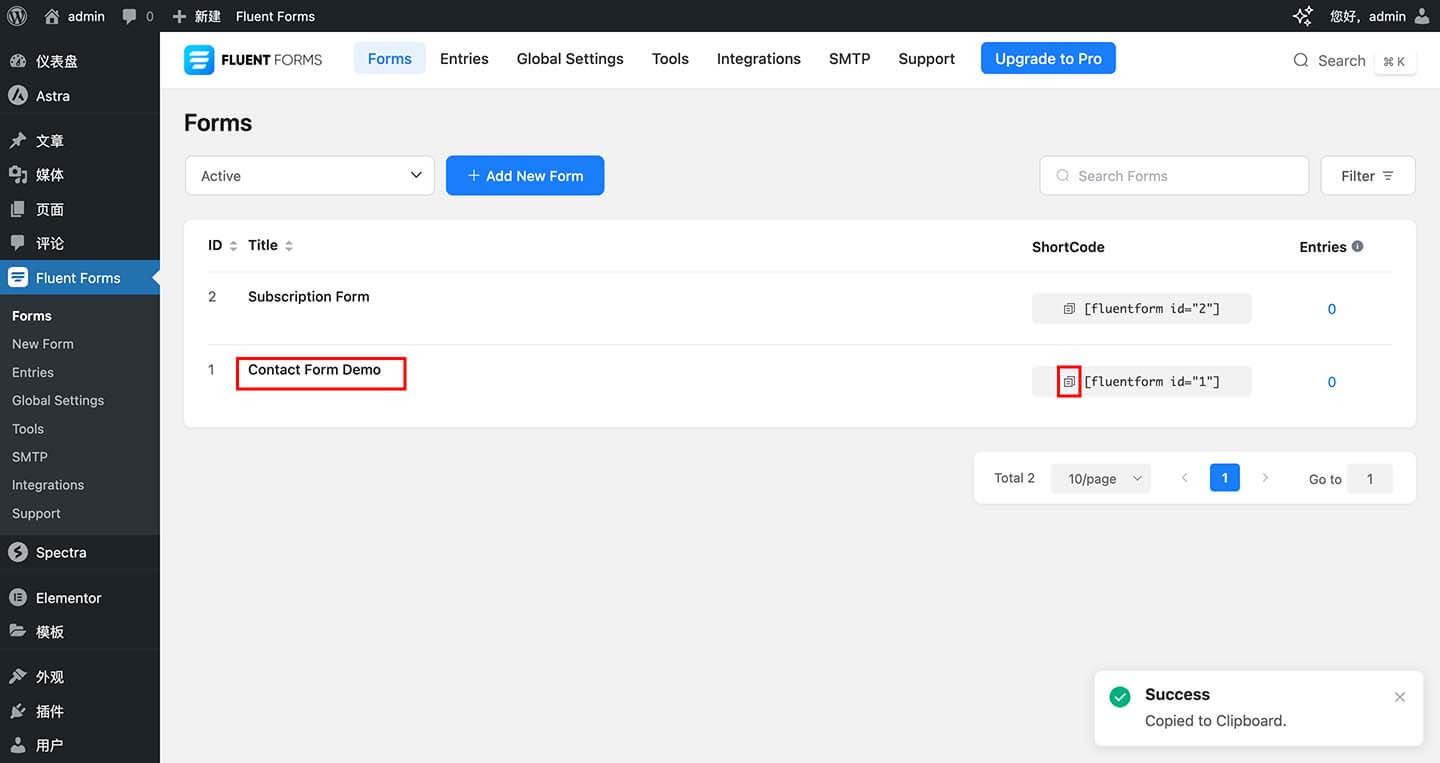Open the global Search ⌘K box
This screenshot has height=763, width=1440.
pyautogui.click(x=1354, y=61)
